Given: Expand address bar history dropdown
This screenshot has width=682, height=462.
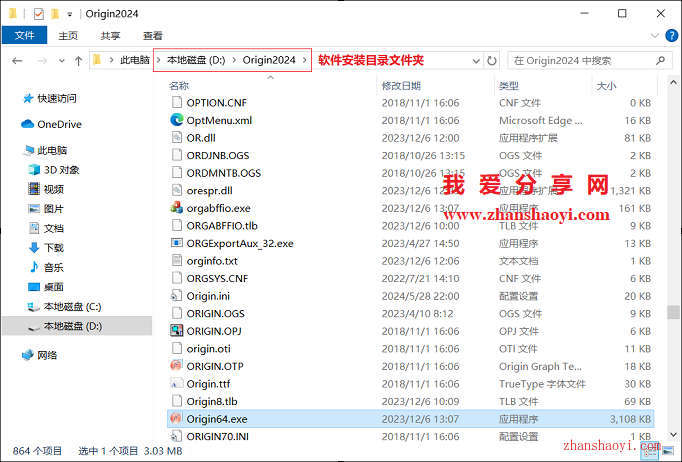Looking at the screenshot, I should [x=476, y=61].
